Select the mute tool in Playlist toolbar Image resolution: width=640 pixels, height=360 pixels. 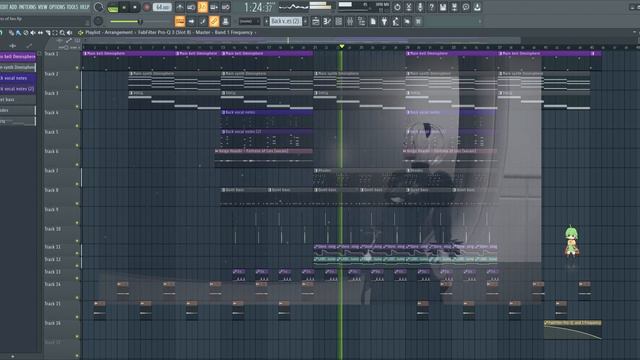coord(33,33)
